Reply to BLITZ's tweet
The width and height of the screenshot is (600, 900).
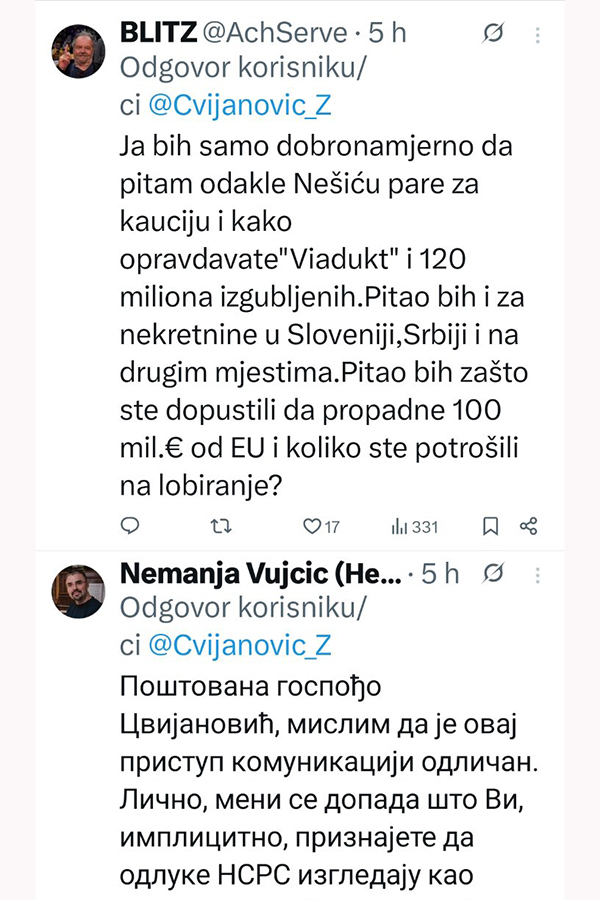tap(130, 525)
